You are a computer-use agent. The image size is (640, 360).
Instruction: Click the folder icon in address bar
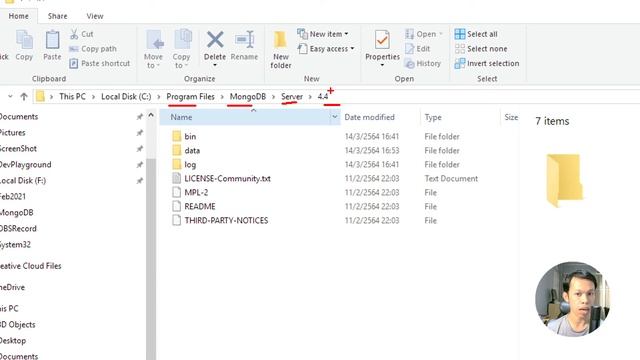[x=40, y=96]
